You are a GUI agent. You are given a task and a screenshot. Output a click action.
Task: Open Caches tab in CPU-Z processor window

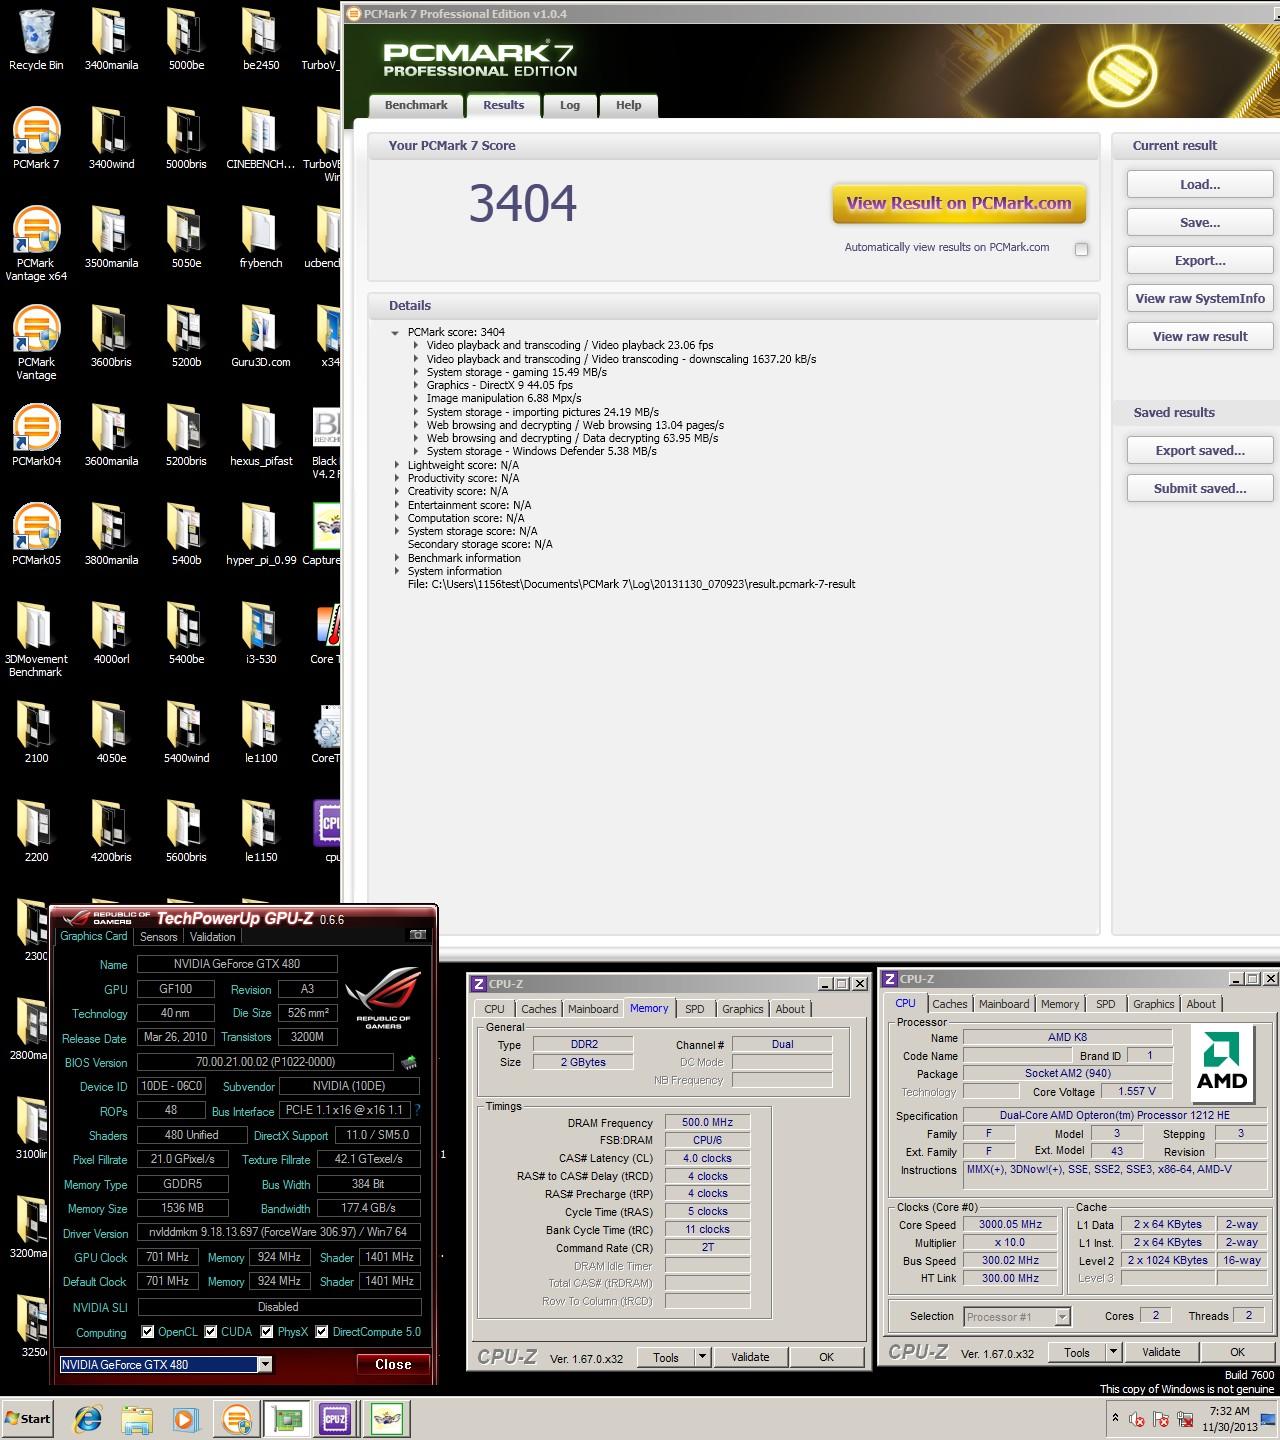pos(950,1004)
